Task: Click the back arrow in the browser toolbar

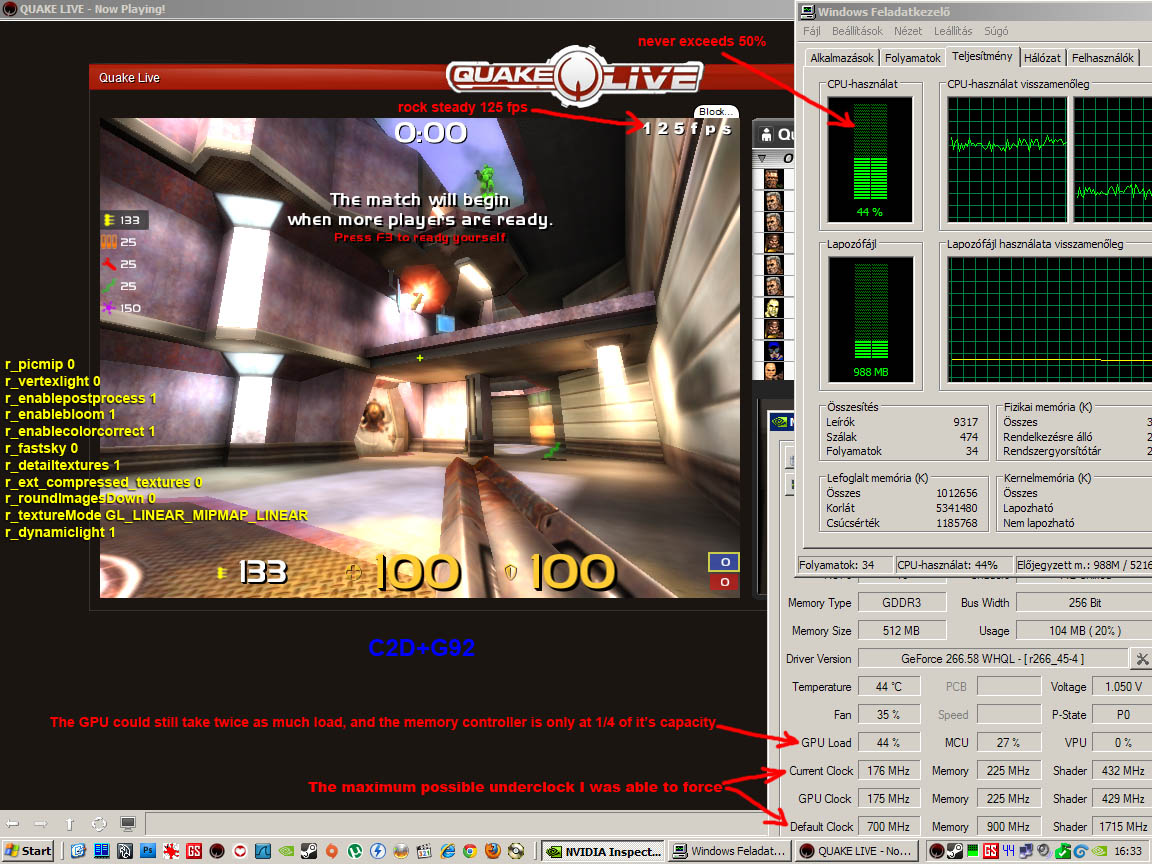Action: (12, 824)
